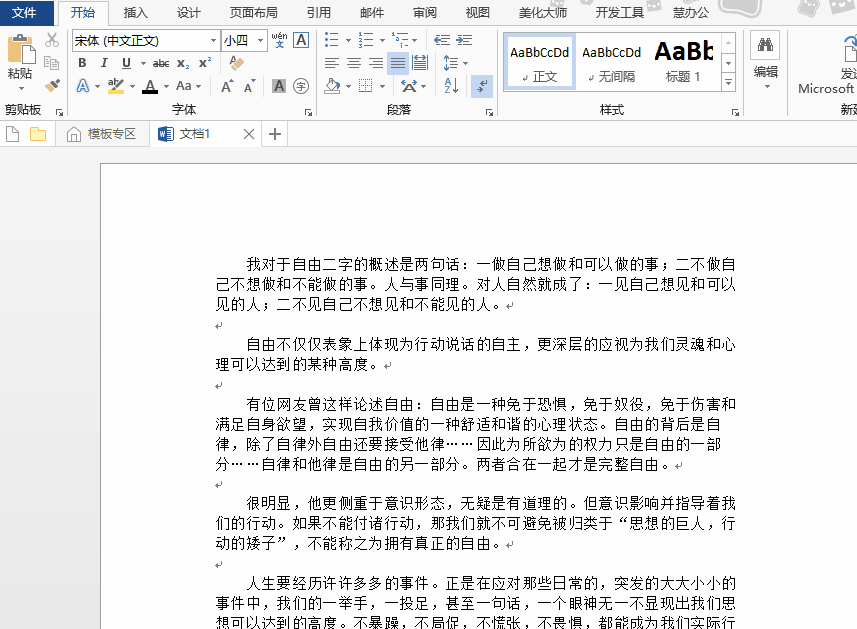The height and width of the screenshot is (629, 857).
Task: Open the borders dropdown arrow
Action: coord(383,86)
